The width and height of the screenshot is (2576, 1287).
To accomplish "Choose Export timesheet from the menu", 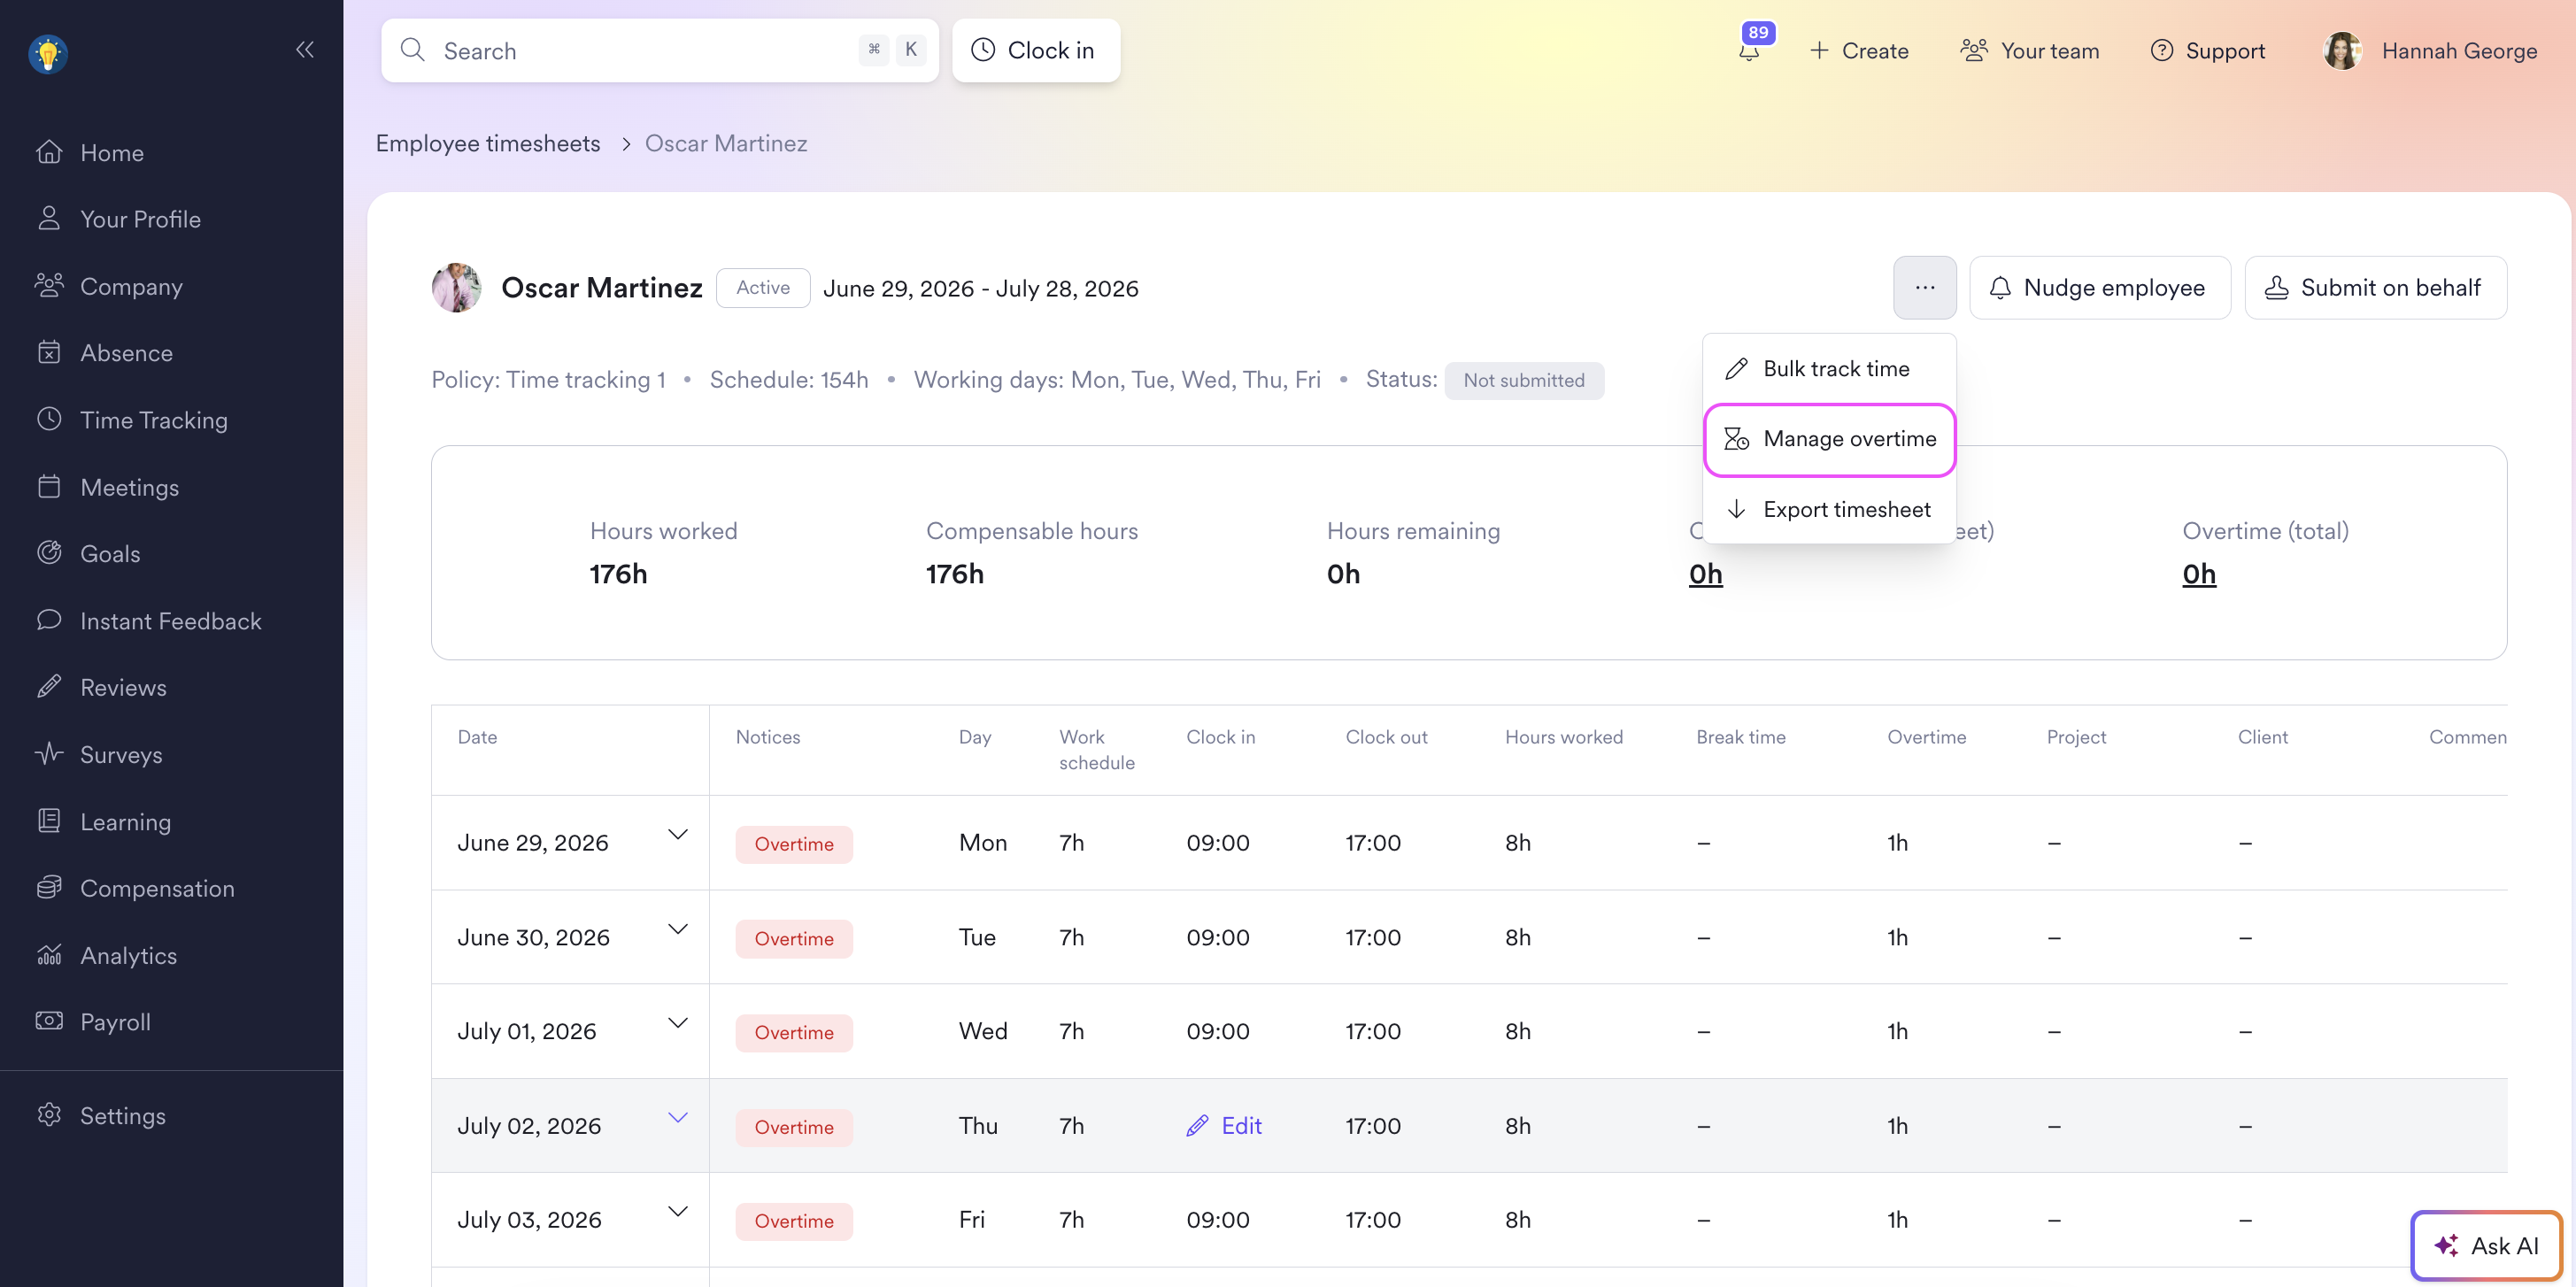I will 1830,510.
